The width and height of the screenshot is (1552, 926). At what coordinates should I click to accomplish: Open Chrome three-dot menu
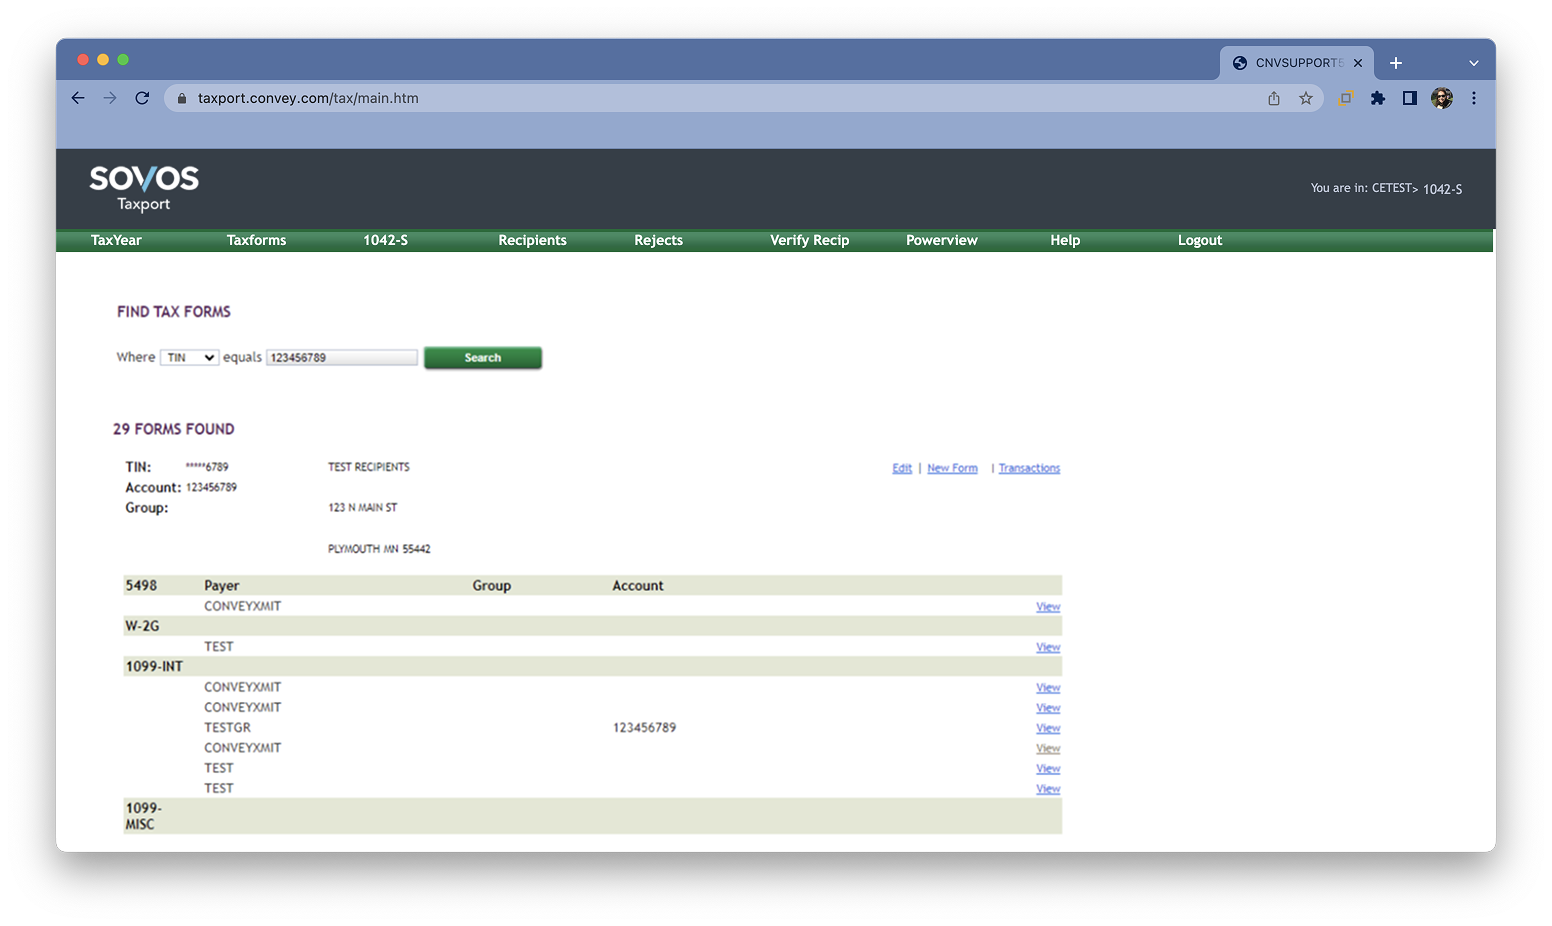pos(1474,98)
